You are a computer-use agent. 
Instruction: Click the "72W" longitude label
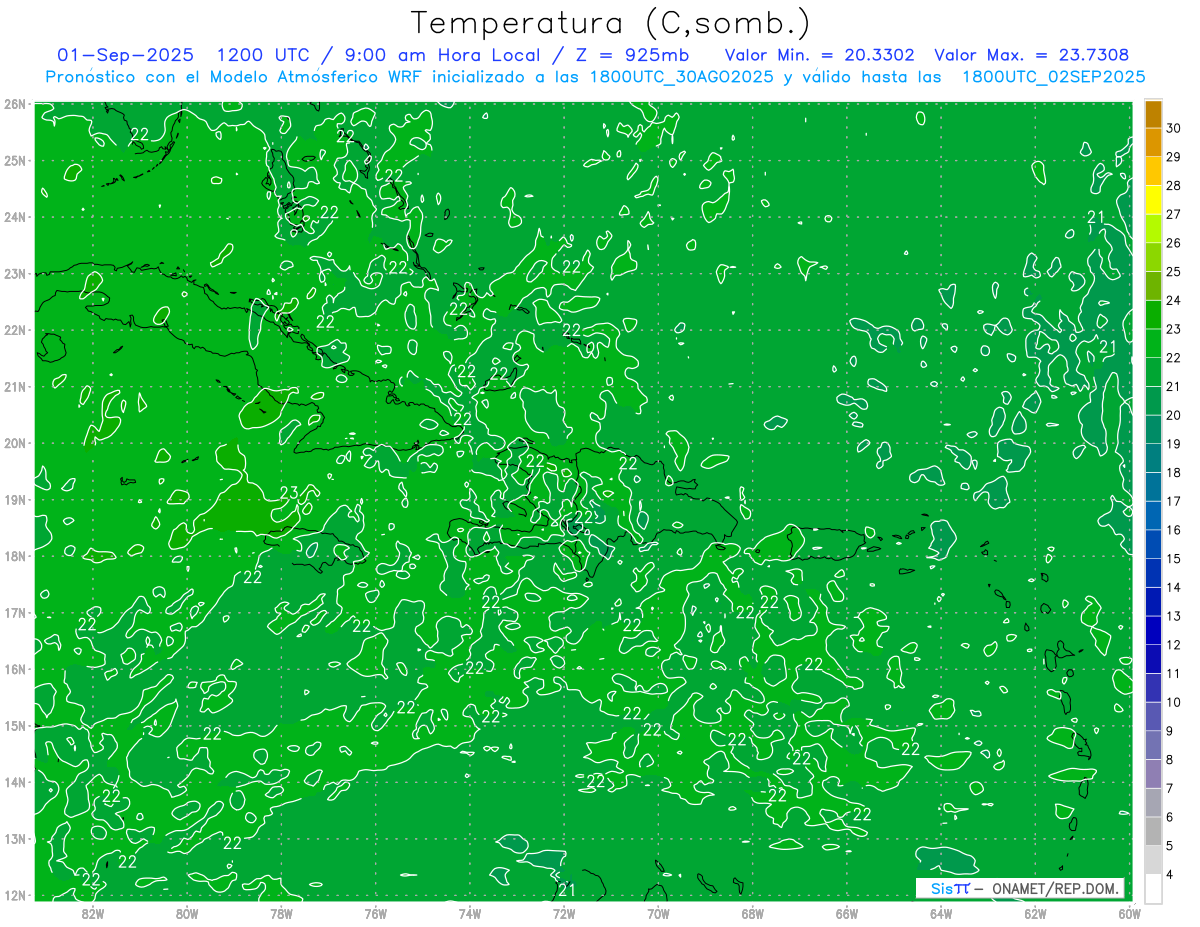pos(564,913)
